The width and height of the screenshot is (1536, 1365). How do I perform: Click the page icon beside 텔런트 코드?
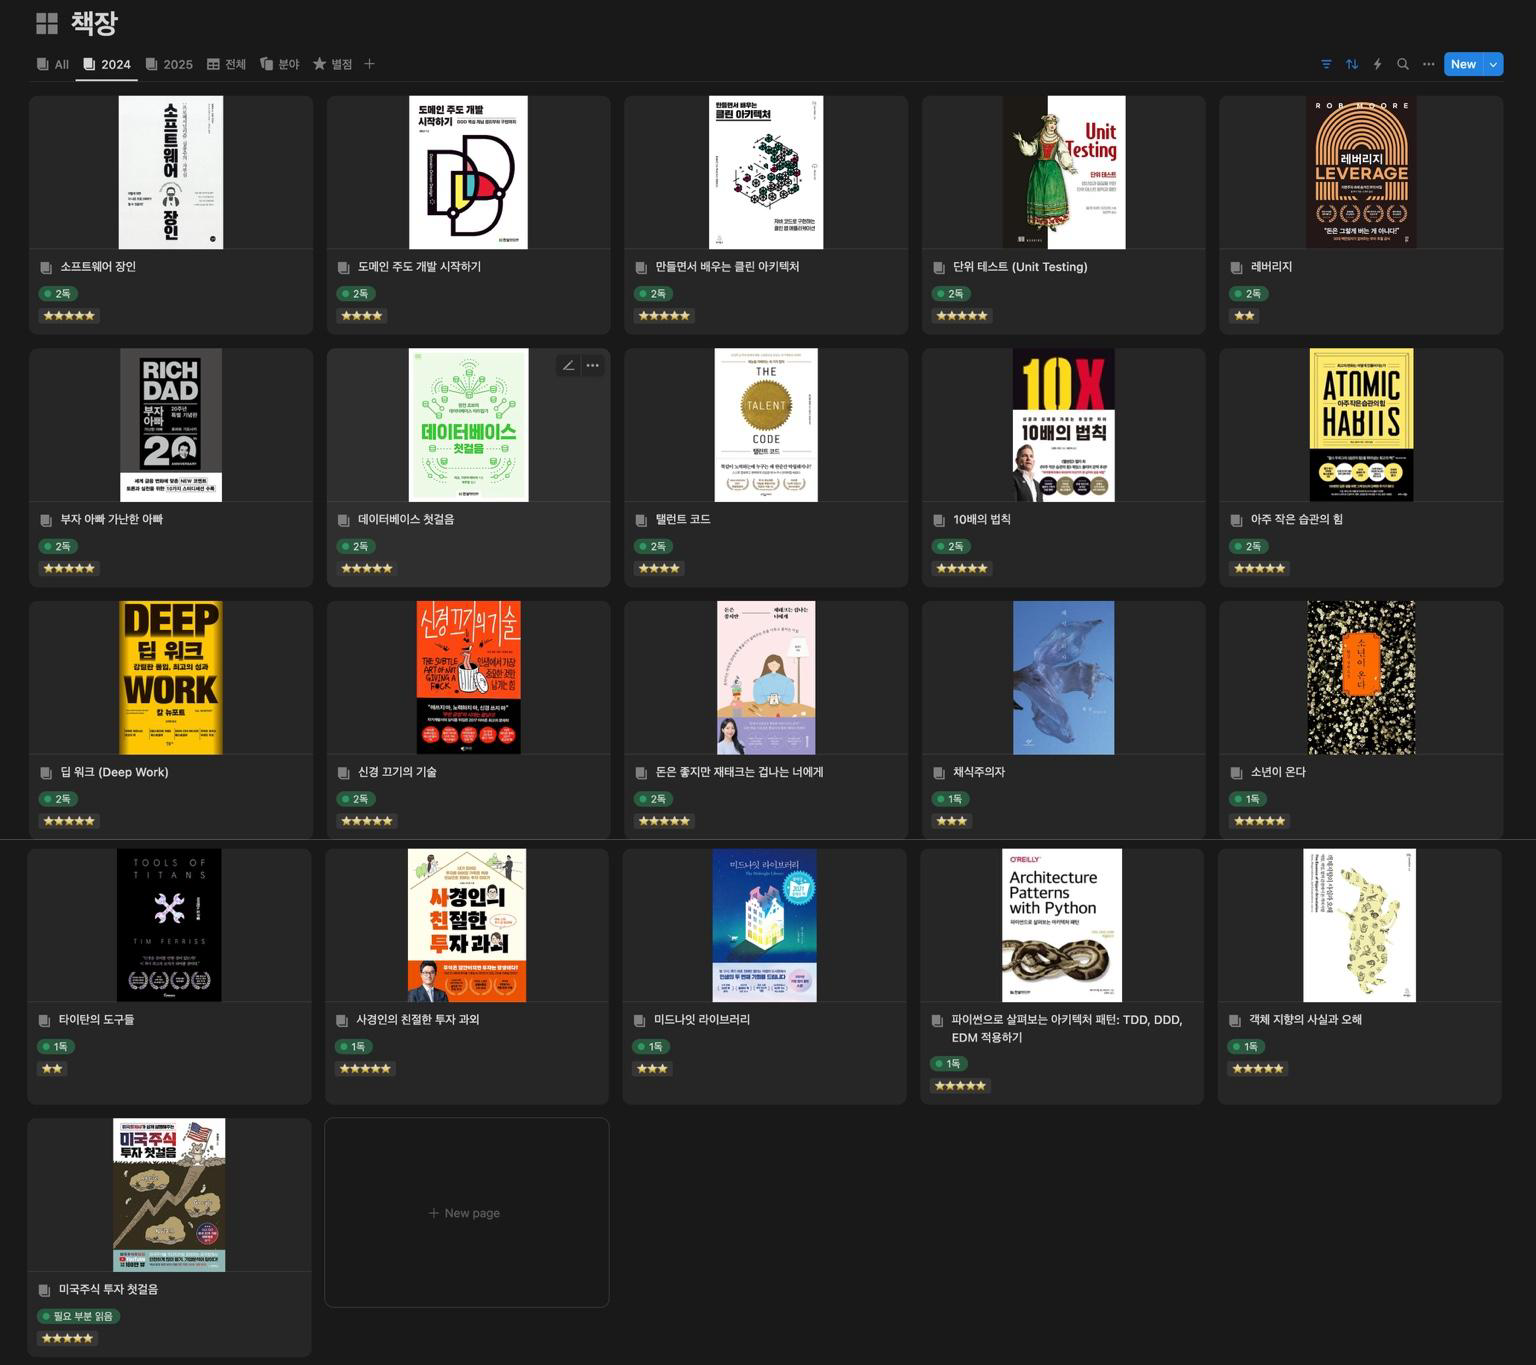tap(641, 520)
